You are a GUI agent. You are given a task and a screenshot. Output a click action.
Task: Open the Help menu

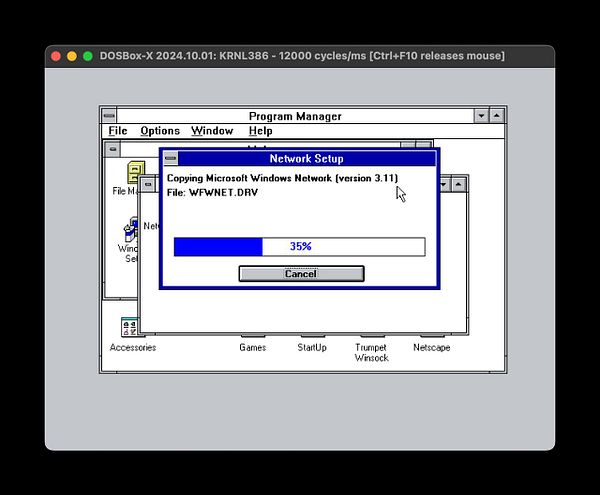261,131
